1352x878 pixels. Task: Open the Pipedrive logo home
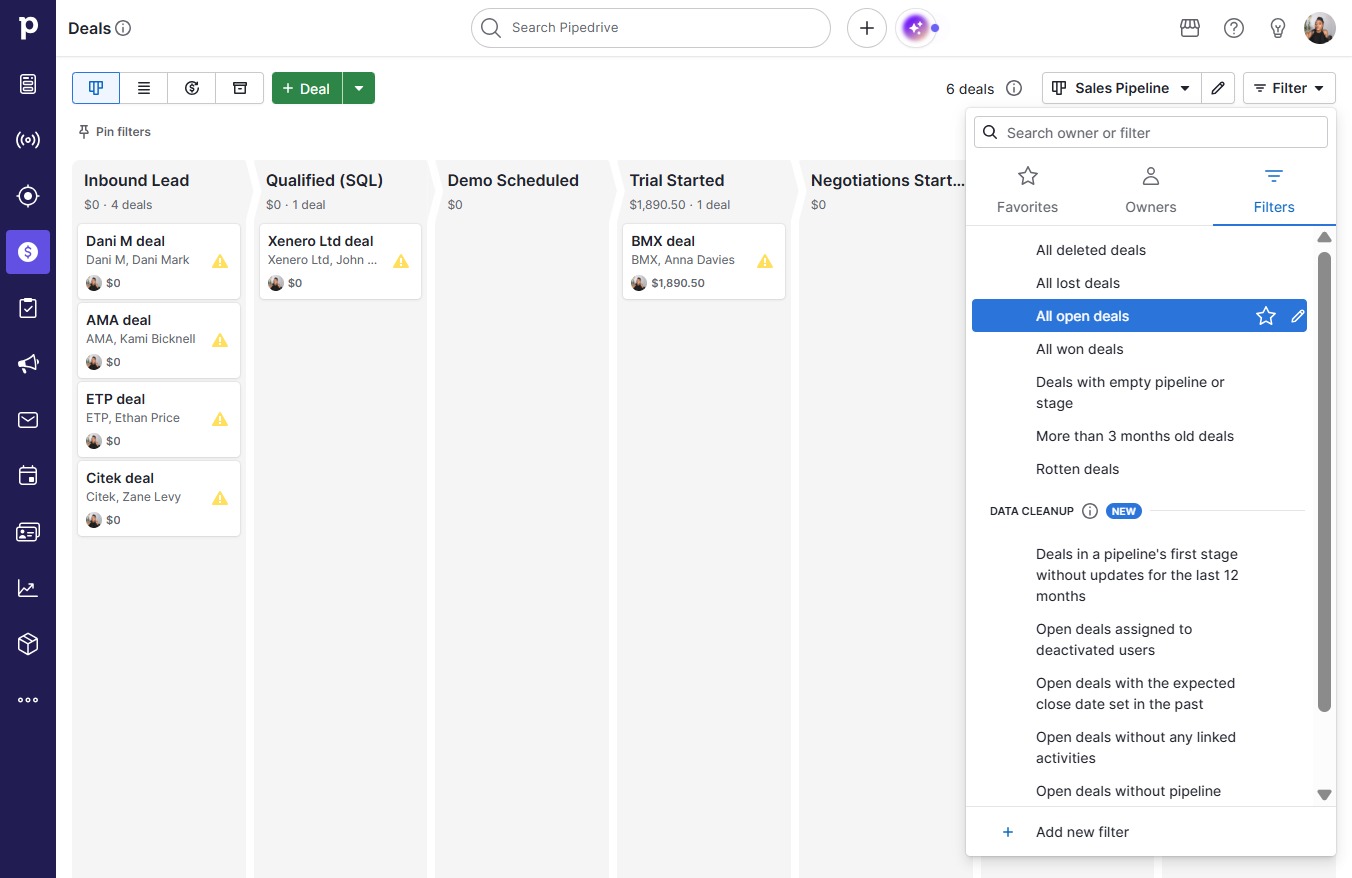click(28, 28)
